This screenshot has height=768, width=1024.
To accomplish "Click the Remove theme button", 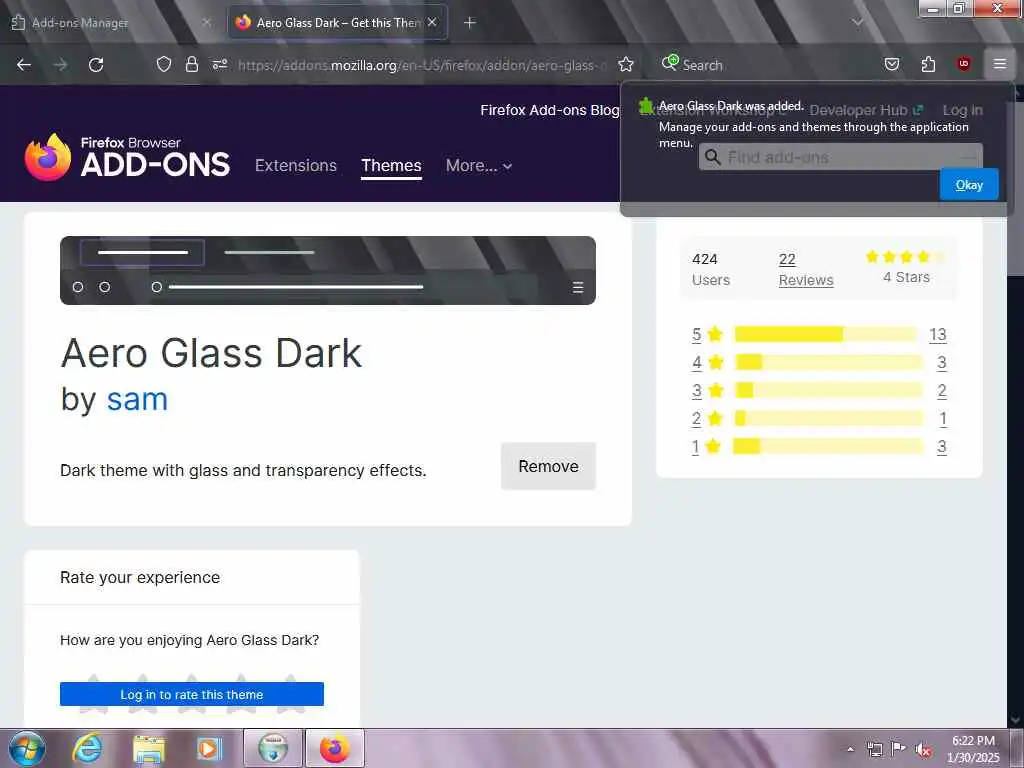I will tap(549, 466).
